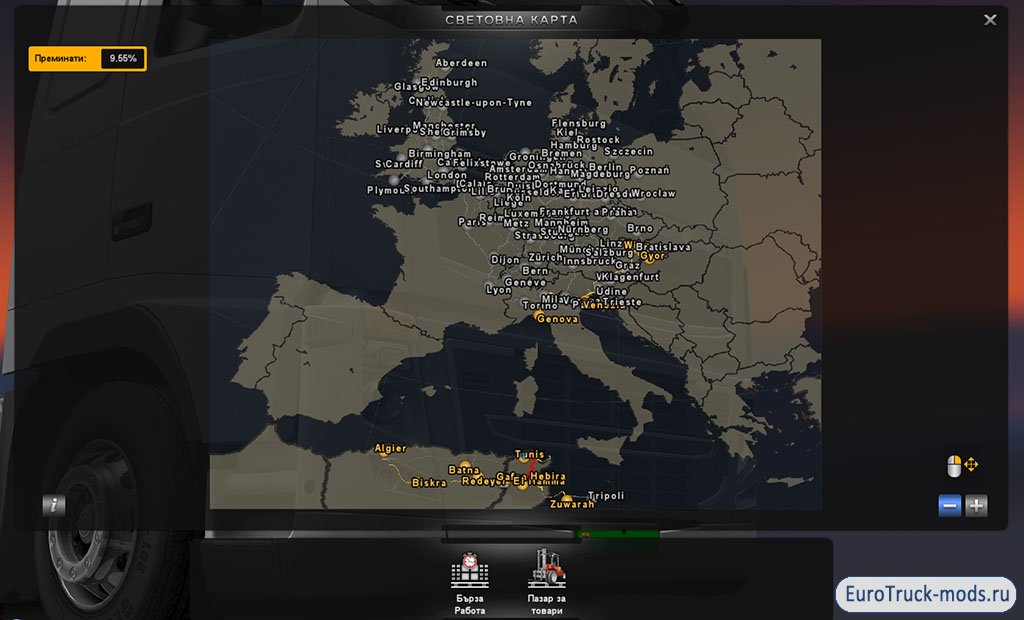1024x620 pixels.
Task: Select Klagenfurt city label
Action: pos(630,276)
